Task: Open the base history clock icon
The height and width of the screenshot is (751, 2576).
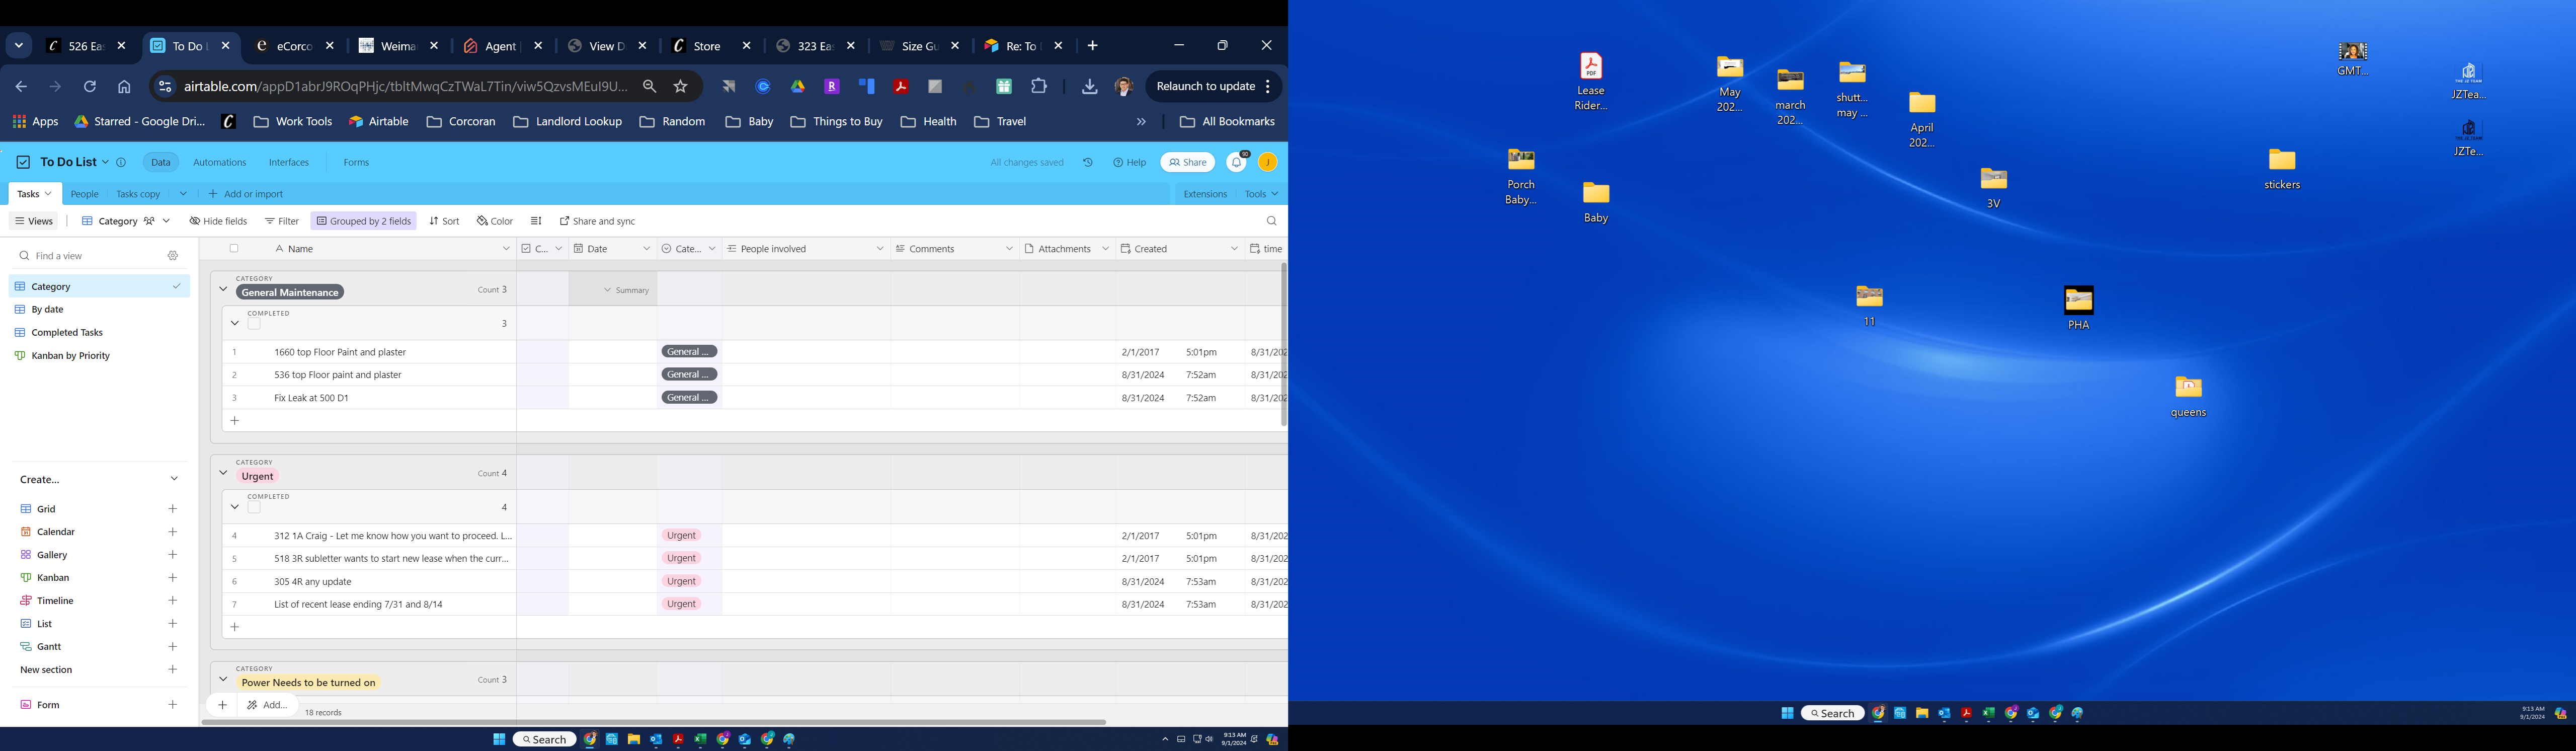Action: [1088, 162]
